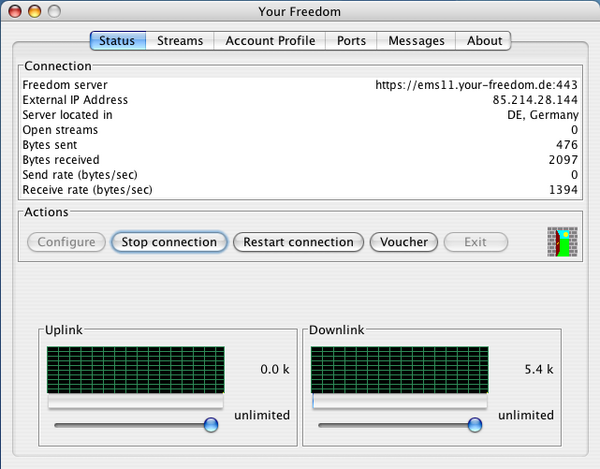The height and width of the screenshot is (469, 600).
Task: Switch to the Status tab
Action: point(118,41)
